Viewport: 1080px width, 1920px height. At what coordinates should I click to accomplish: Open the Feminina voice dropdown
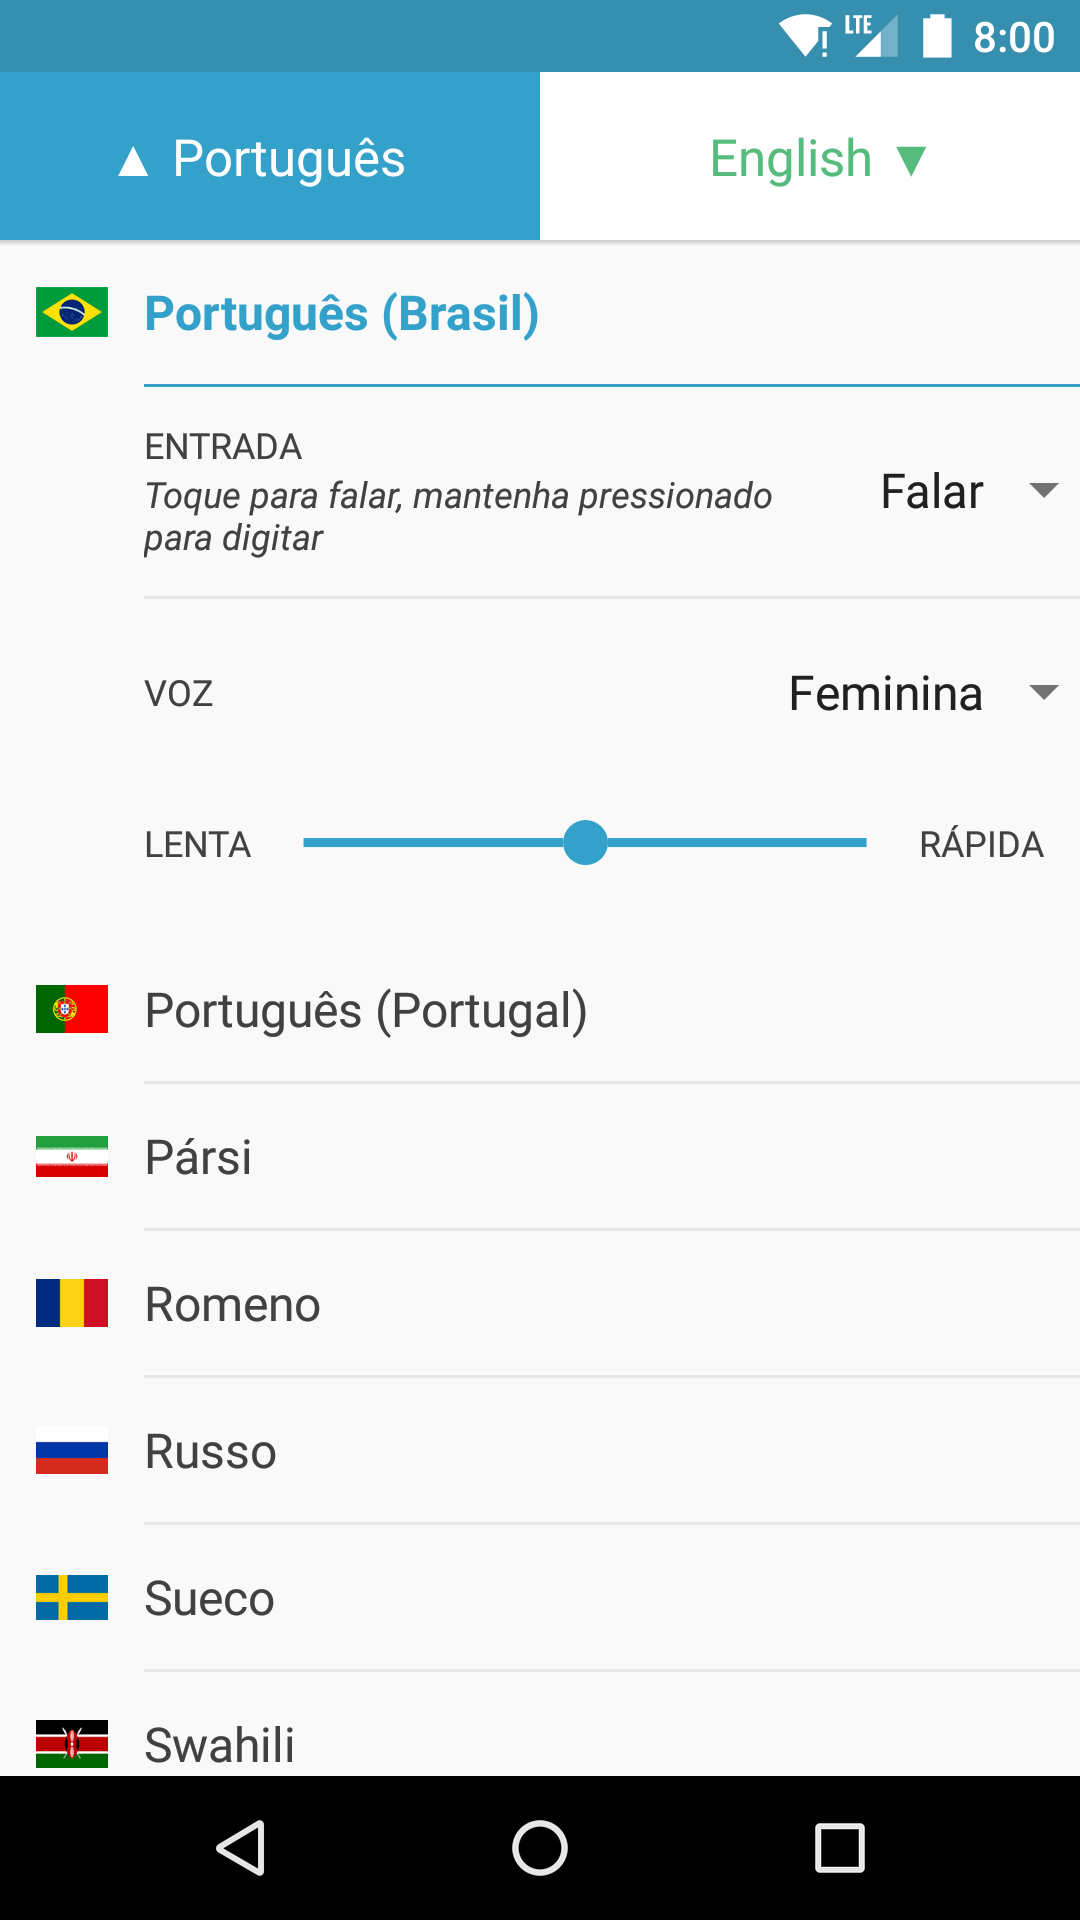[x=922, y=693]
